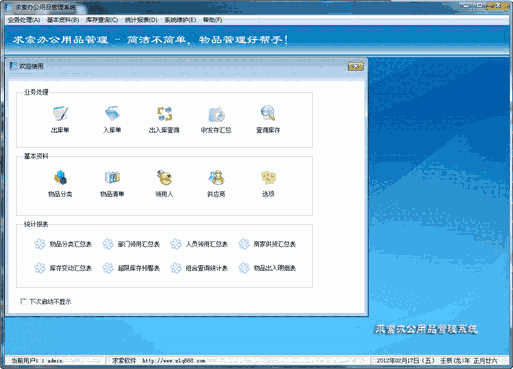Image resolution: width=513 pixels, height=369 pixels.
Task: Click the app icon in the title bar
Action: [9, 7]
